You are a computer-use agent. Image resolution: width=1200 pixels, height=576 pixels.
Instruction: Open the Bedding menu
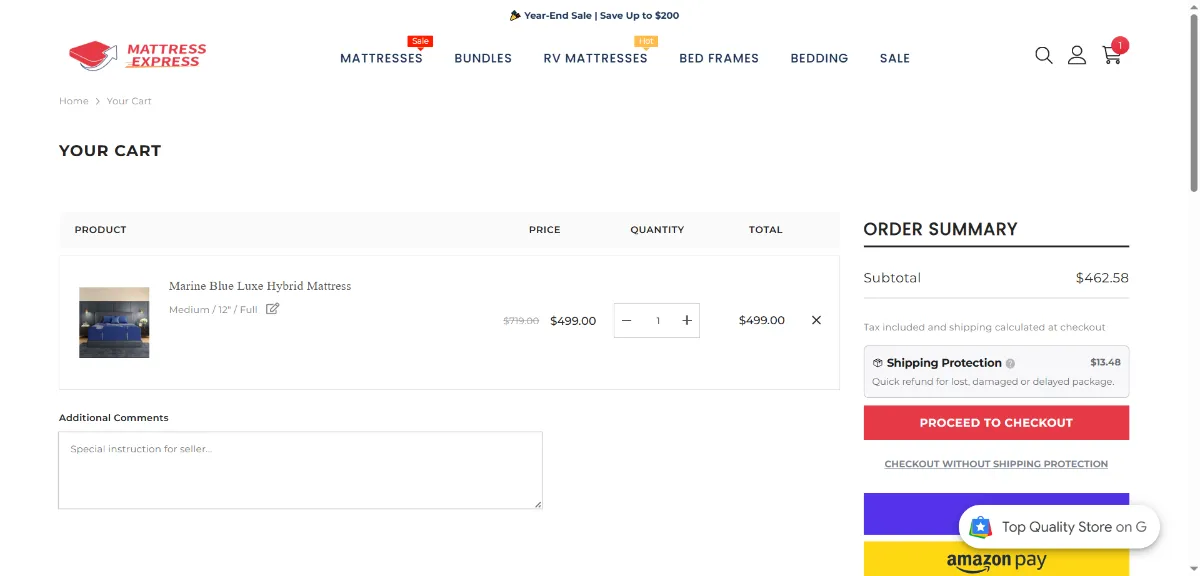(x=819, y=58)
